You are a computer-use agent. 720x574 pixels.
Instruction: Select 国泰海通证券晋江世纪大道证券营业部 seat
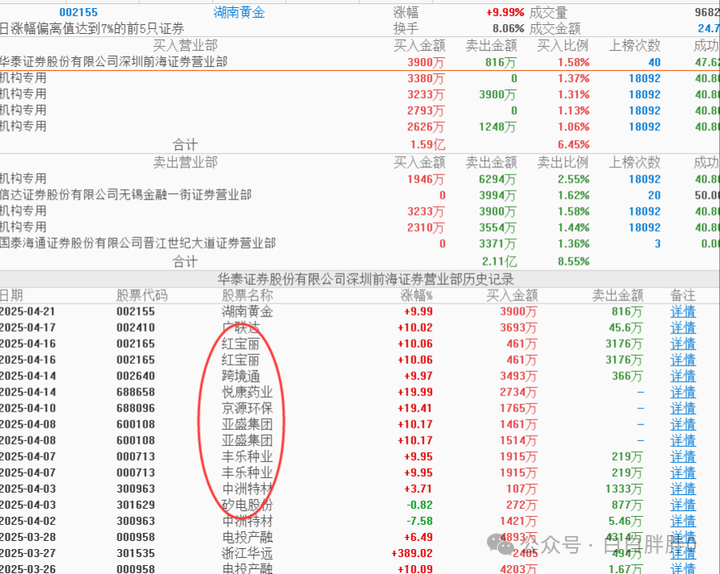point(138,243)
